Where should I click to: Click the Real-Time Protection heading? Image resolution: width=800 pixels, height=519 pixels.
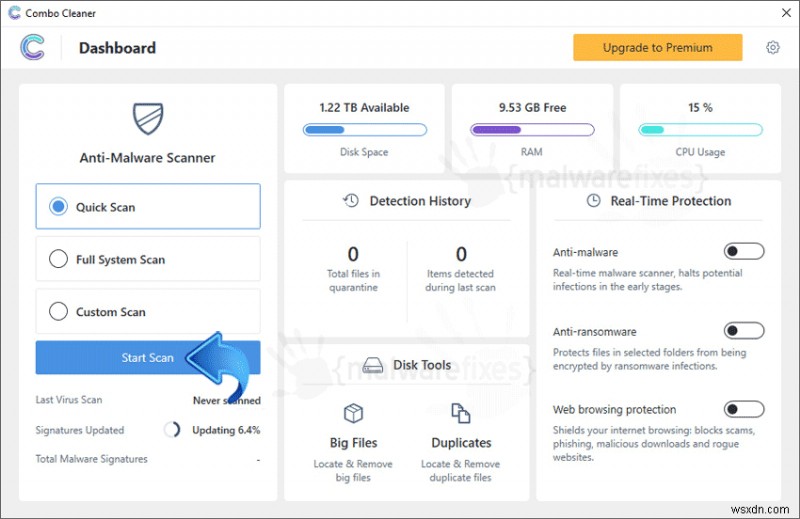pyautogui.click(x=670, y=201)
